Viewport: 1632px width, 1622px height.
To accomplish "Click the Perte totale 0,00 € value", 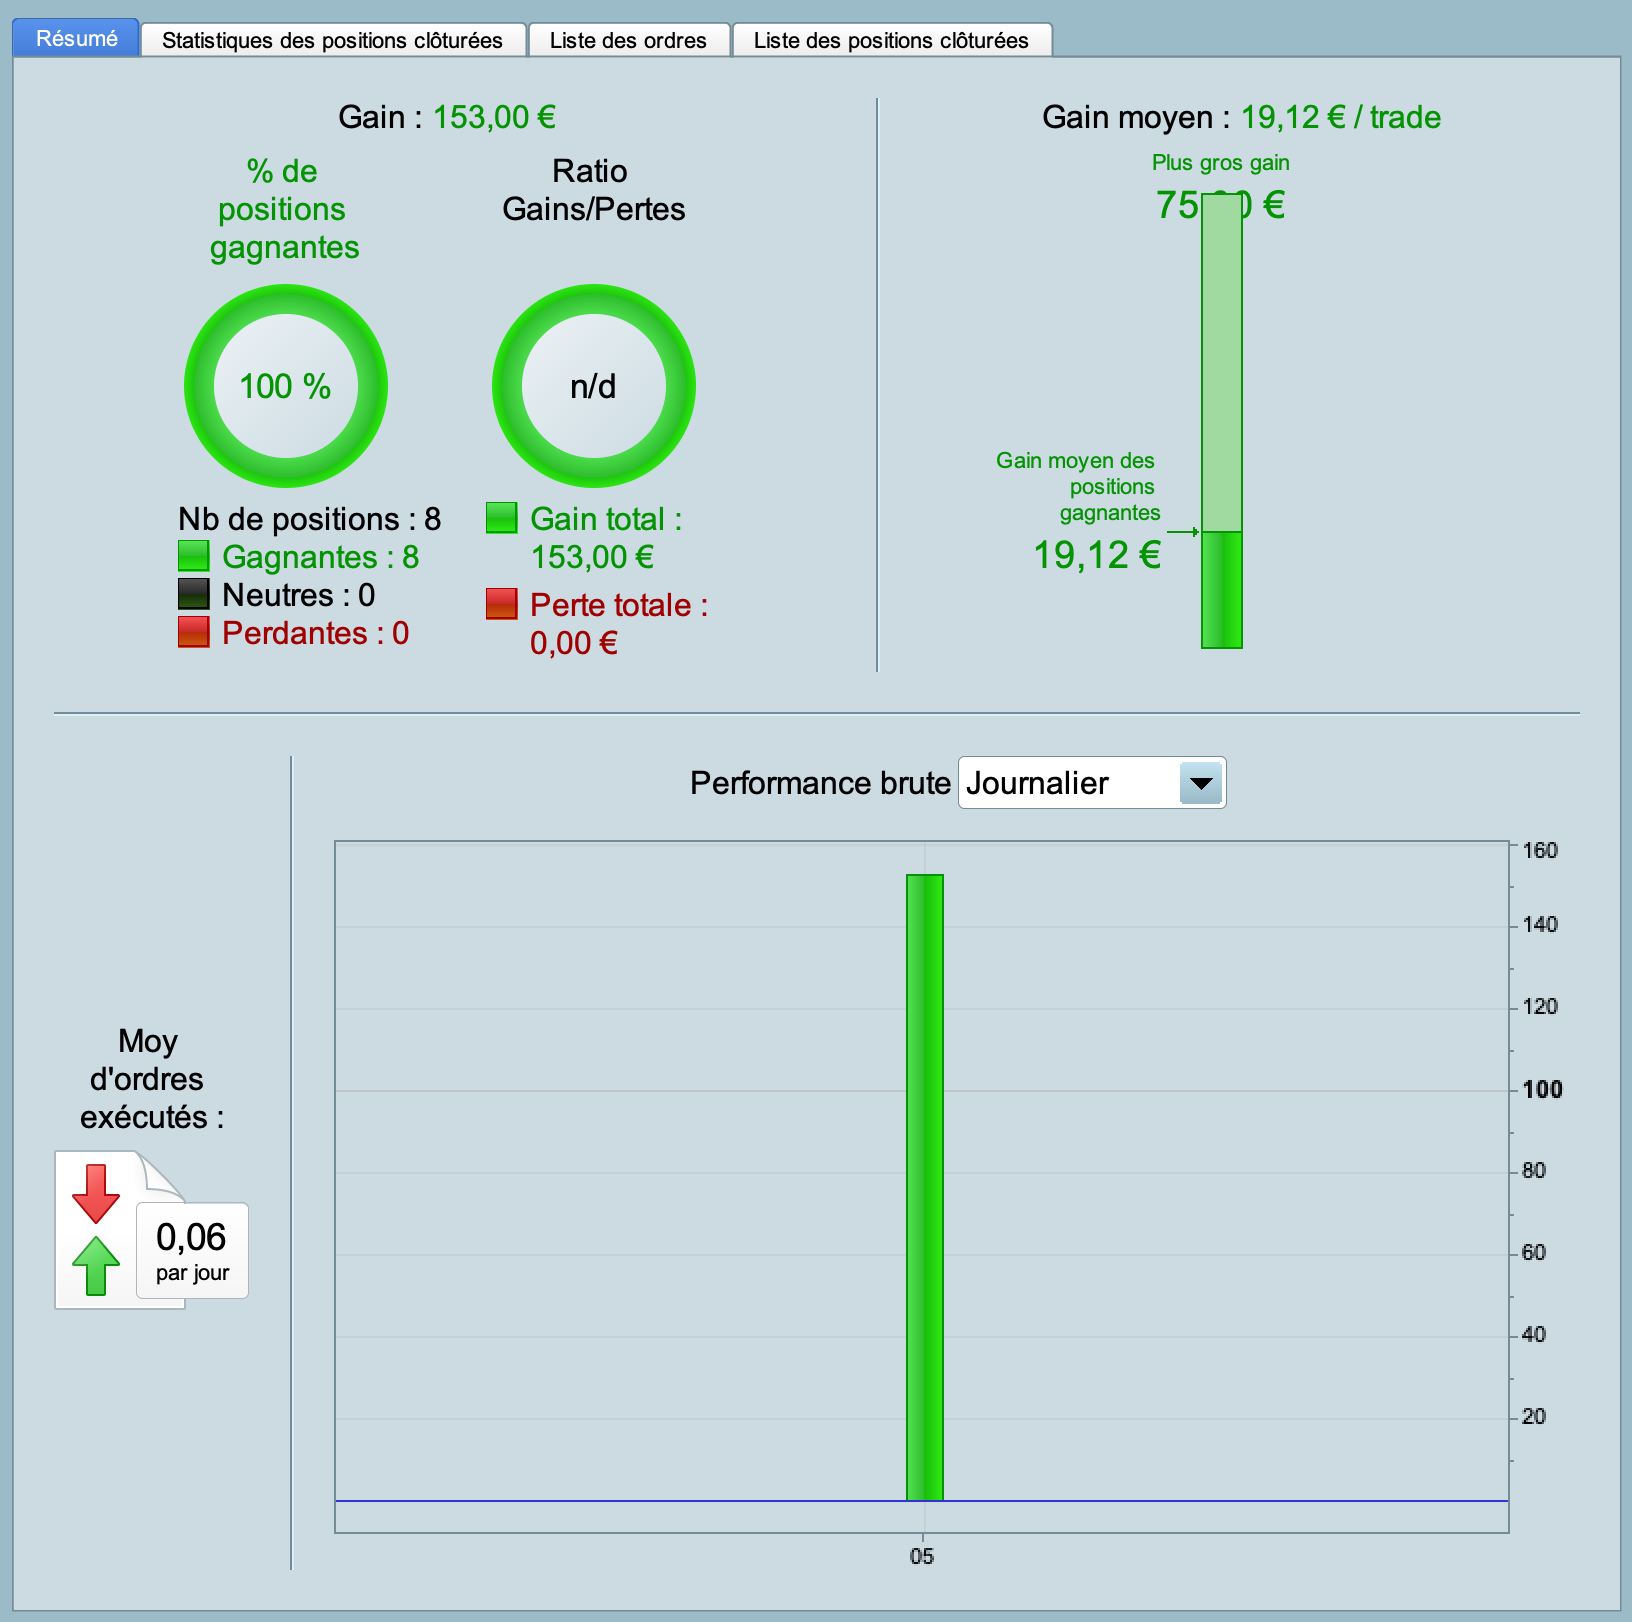I will pyautogui.click(x=574, y=643).
